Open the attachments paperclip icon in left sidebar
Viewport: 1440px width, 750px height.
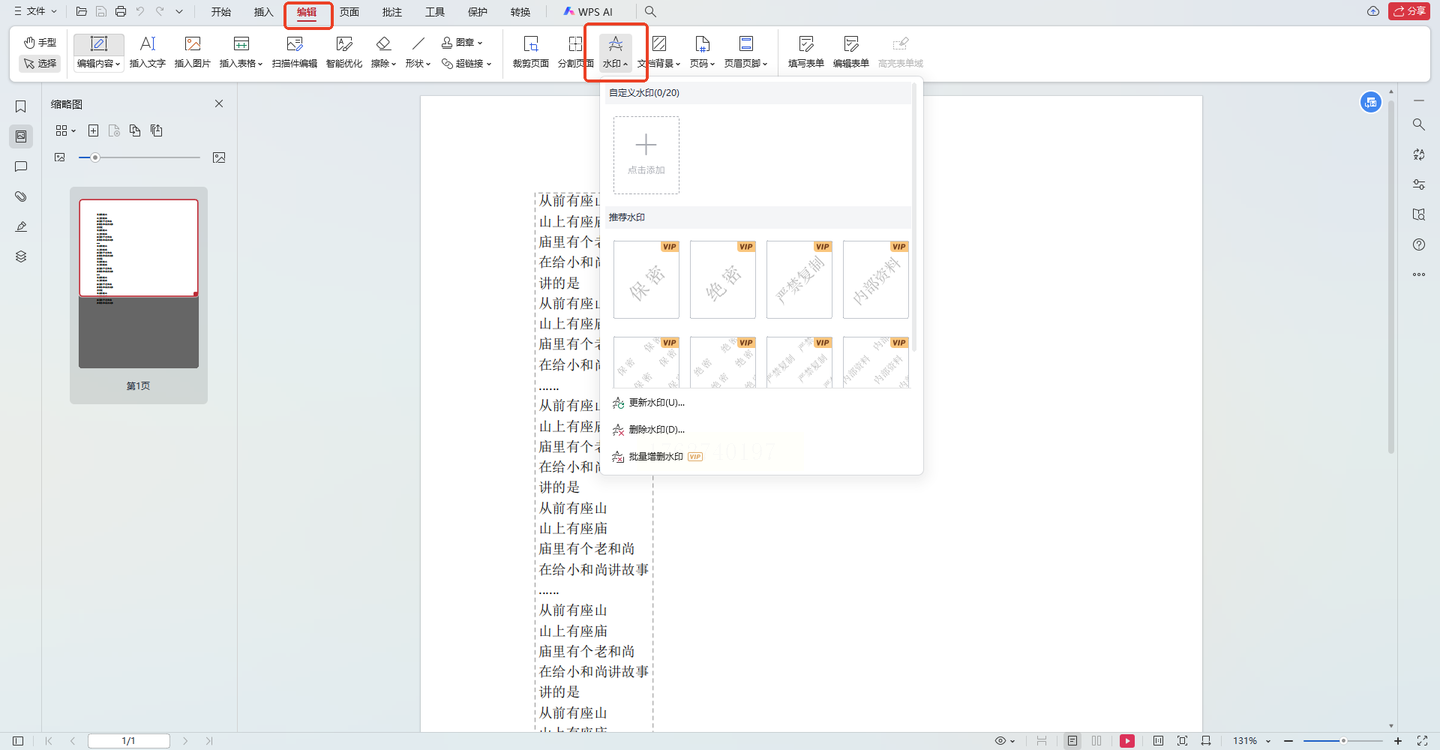click(x=21, y=197)
